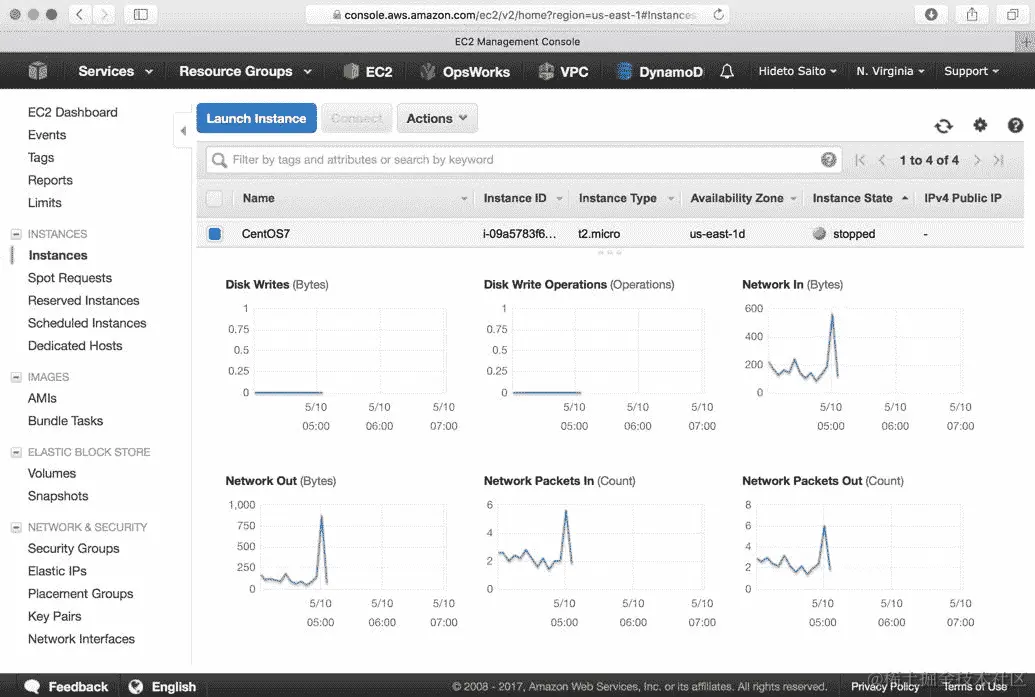
Task: Toggle Safari sidebar button
Action: (141, 14)
